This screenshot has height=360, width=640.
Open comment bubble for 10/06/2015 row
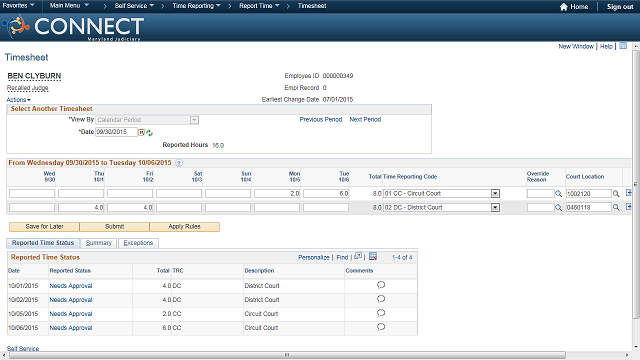381,327
